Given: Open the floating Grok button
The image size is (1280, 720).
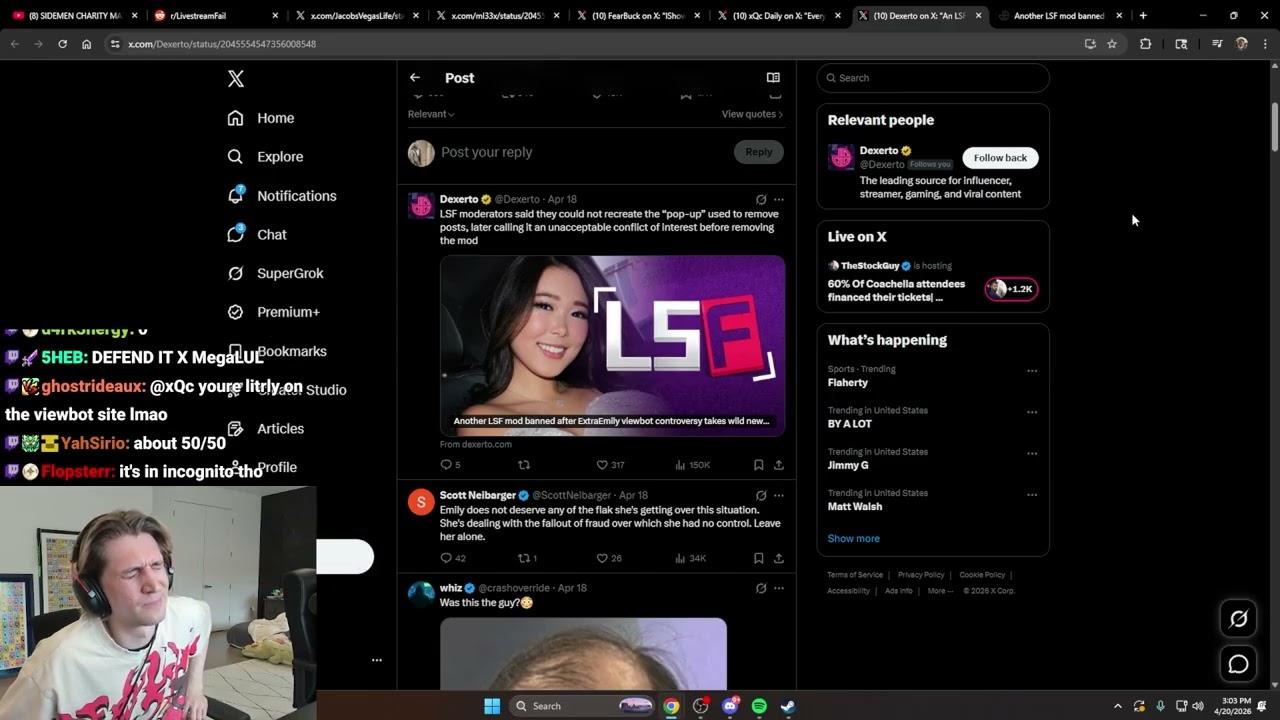Looking at the screenshot, I should 1238,620.
